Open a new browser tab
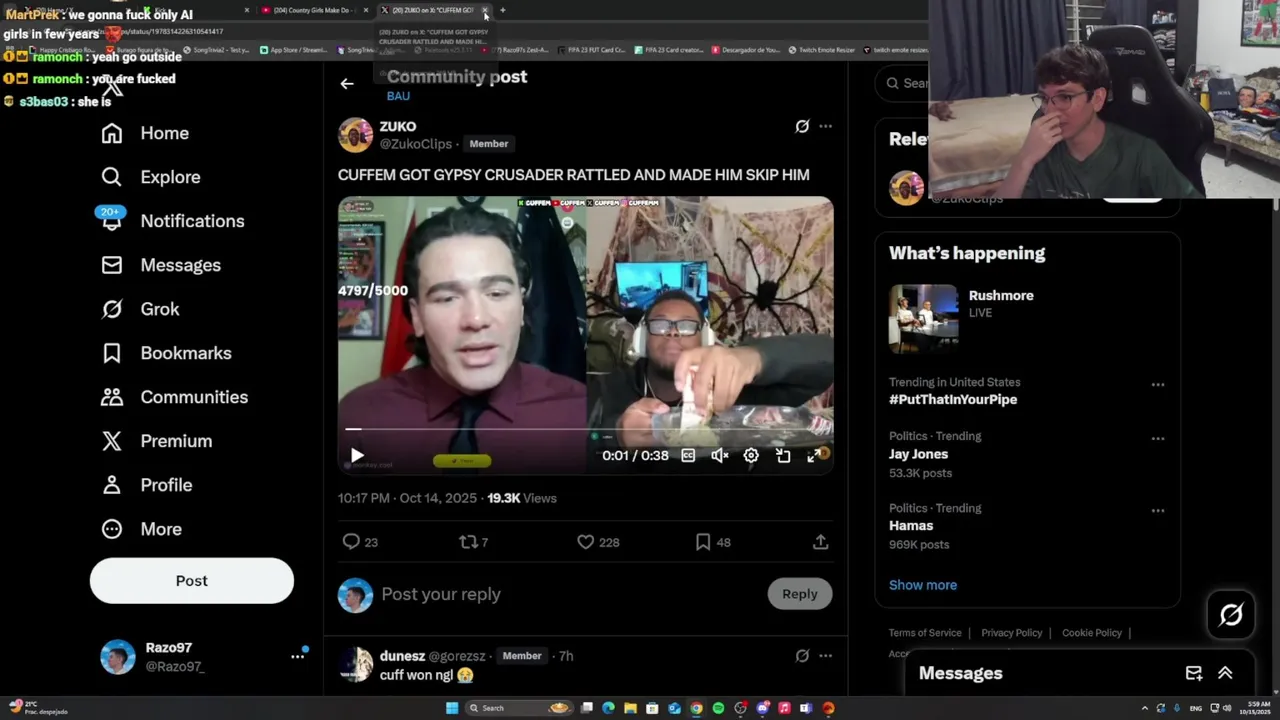 (502, 10)
